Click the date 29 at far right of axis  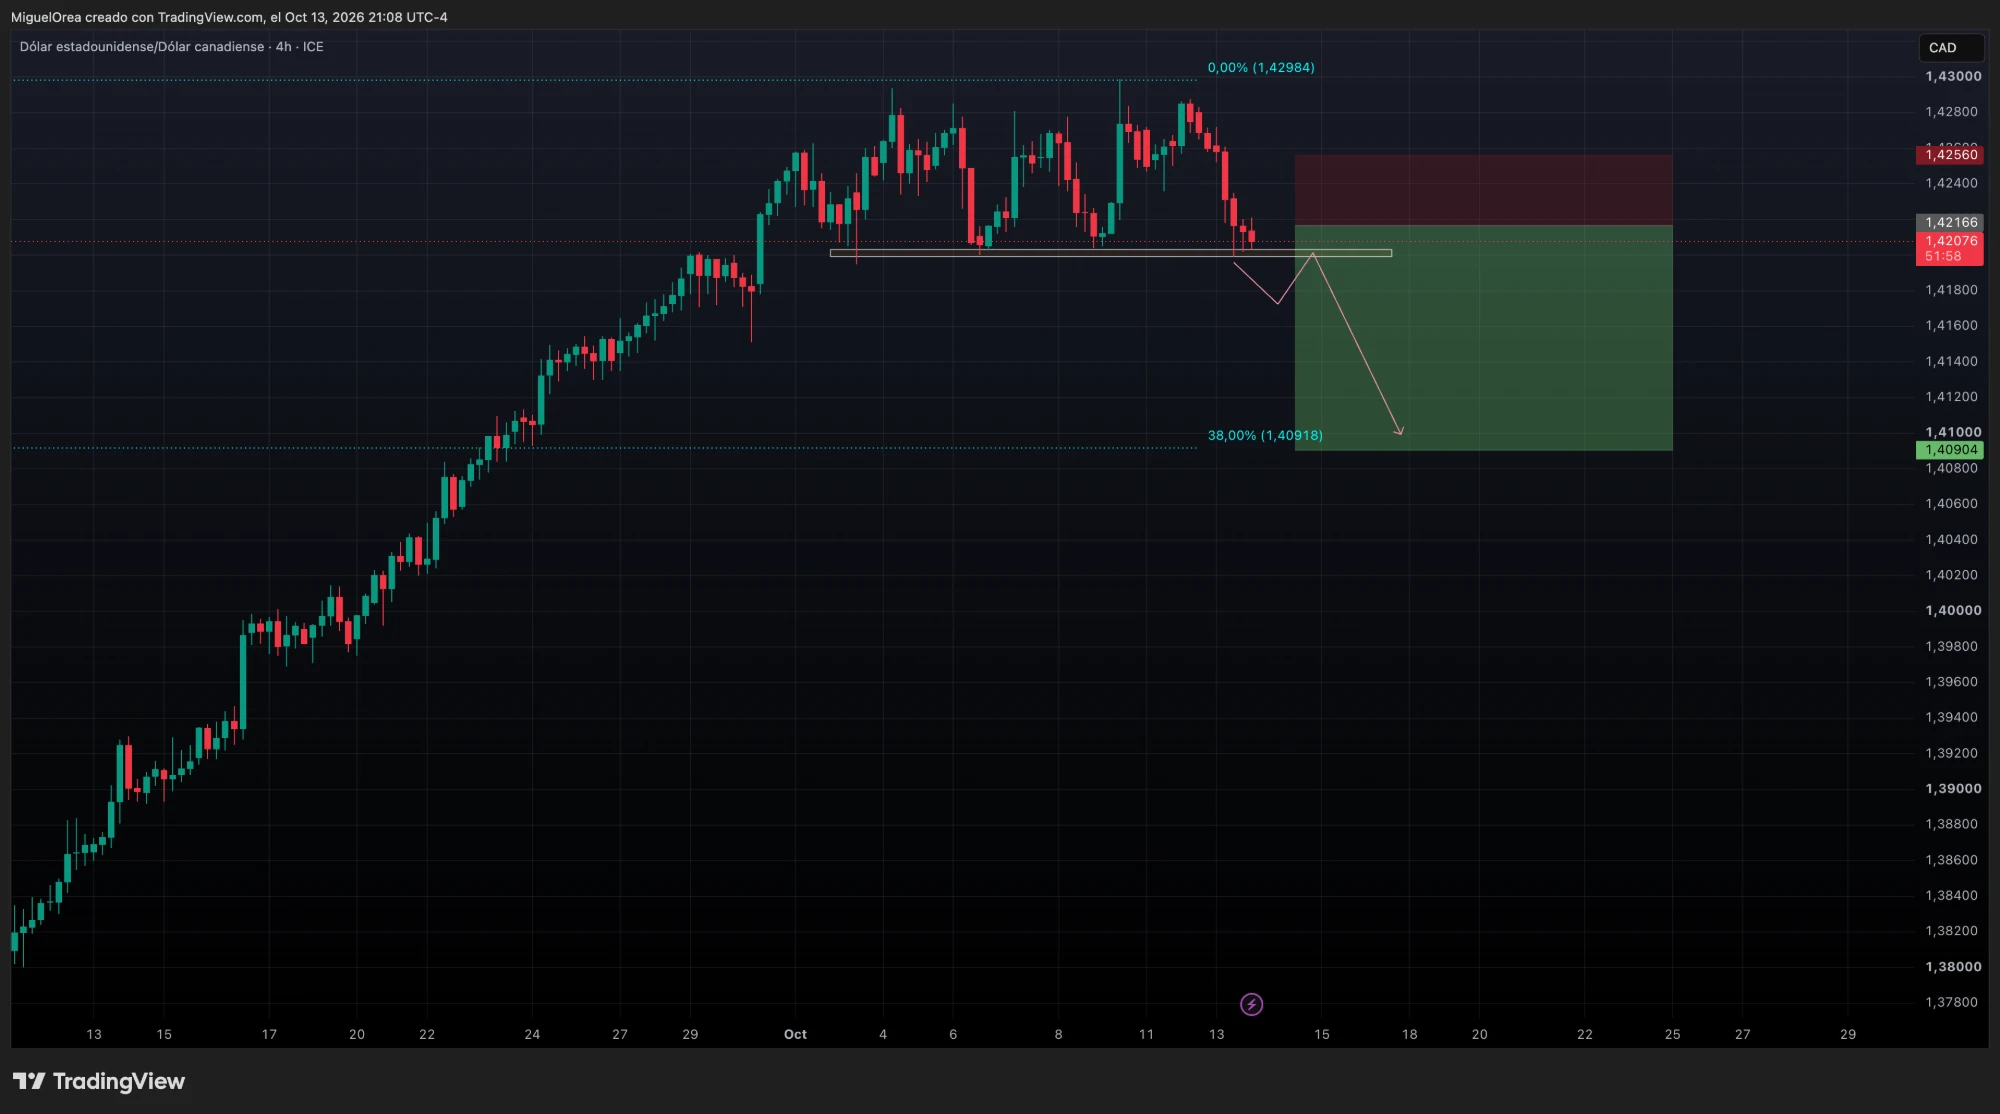[x=1848, y=1034]
